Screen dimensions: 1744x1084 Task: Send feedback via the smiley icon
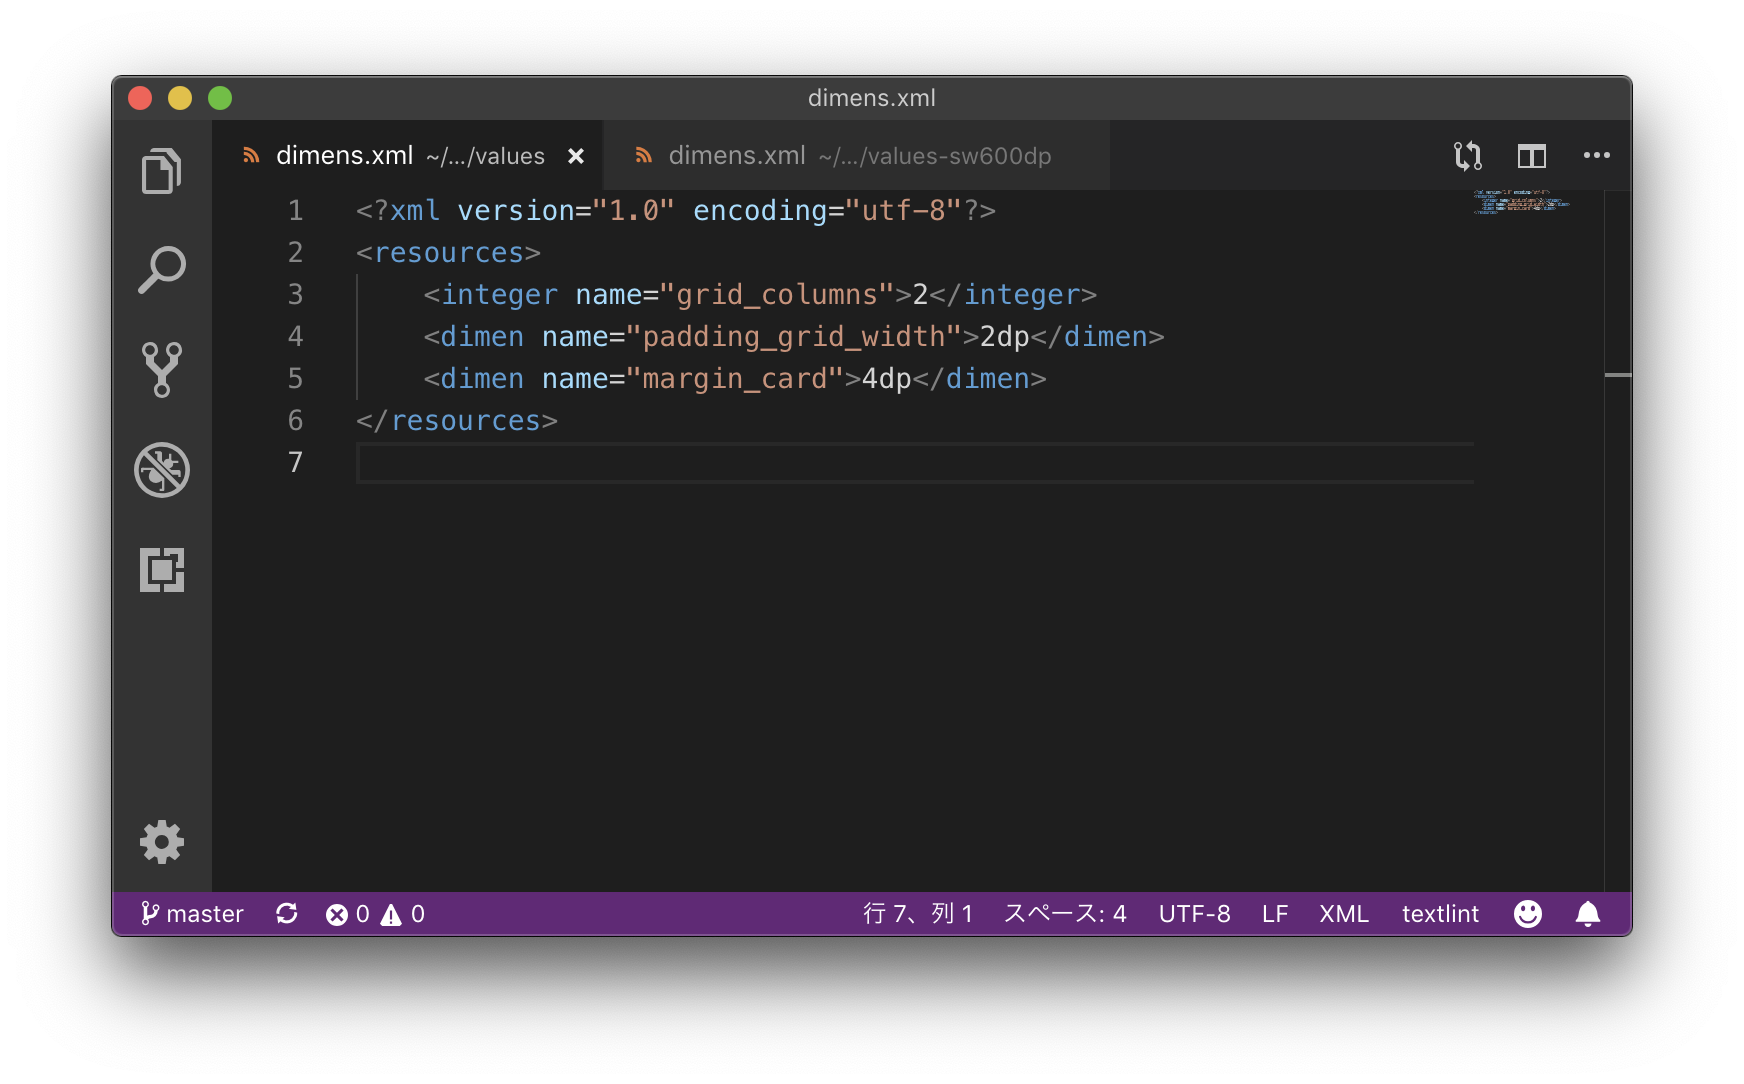[x=1527, y=913]
